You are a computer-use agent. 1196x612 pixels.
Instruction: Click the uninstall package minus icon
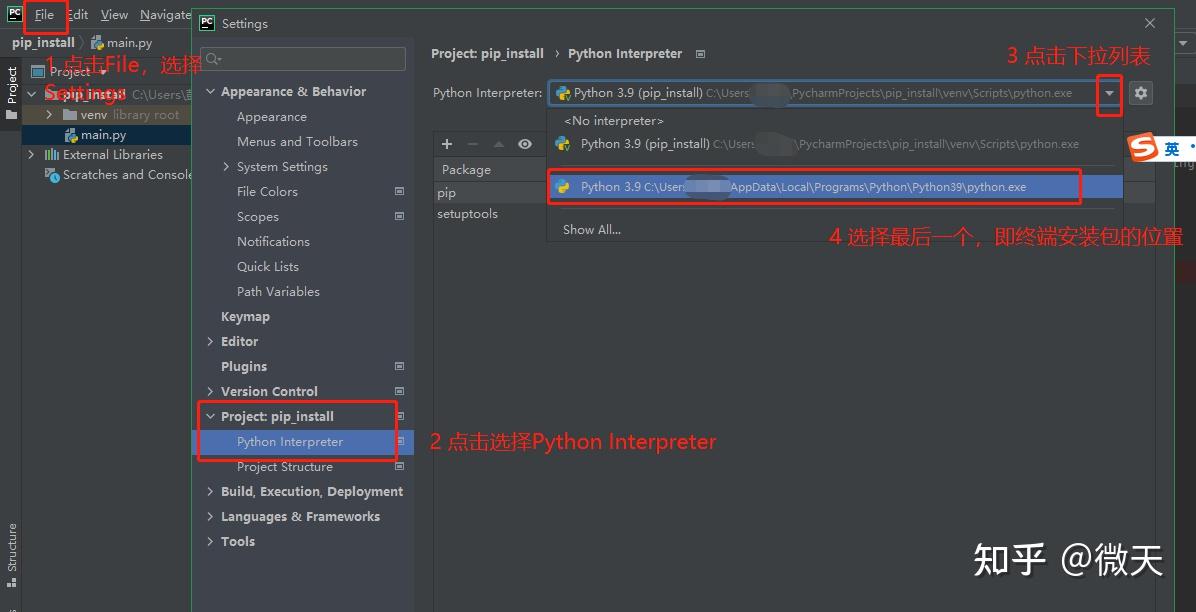point(472,143)
